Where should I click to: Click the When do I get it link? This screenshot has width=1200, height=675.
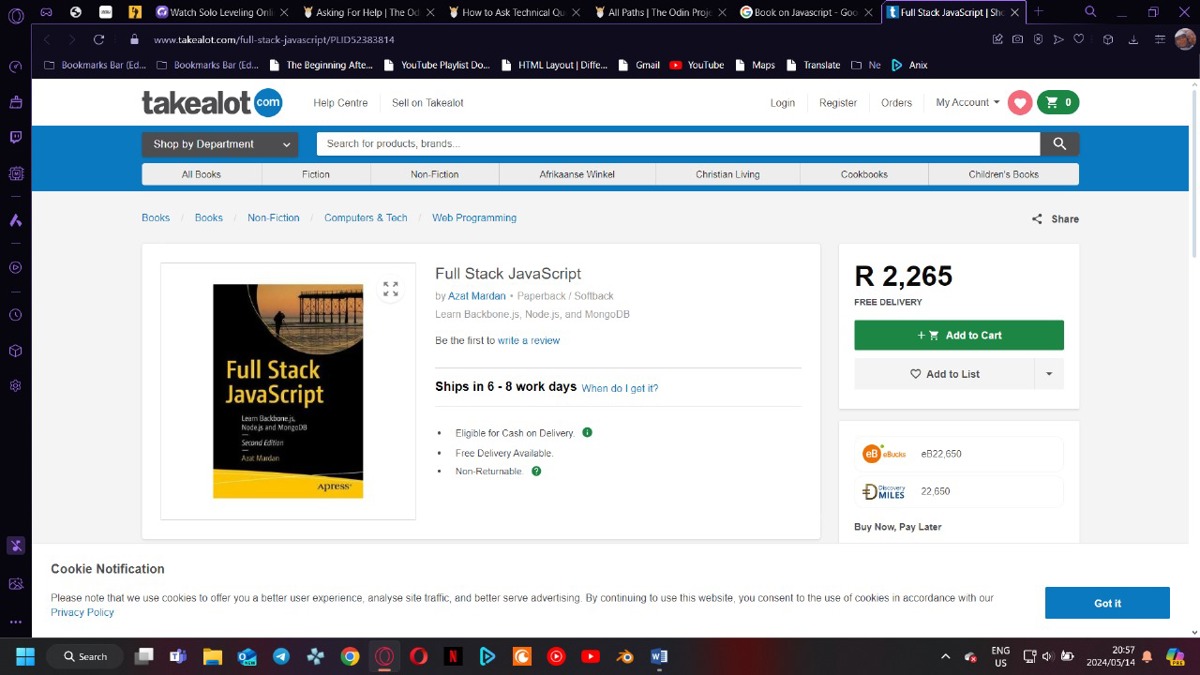pos(620,388)
